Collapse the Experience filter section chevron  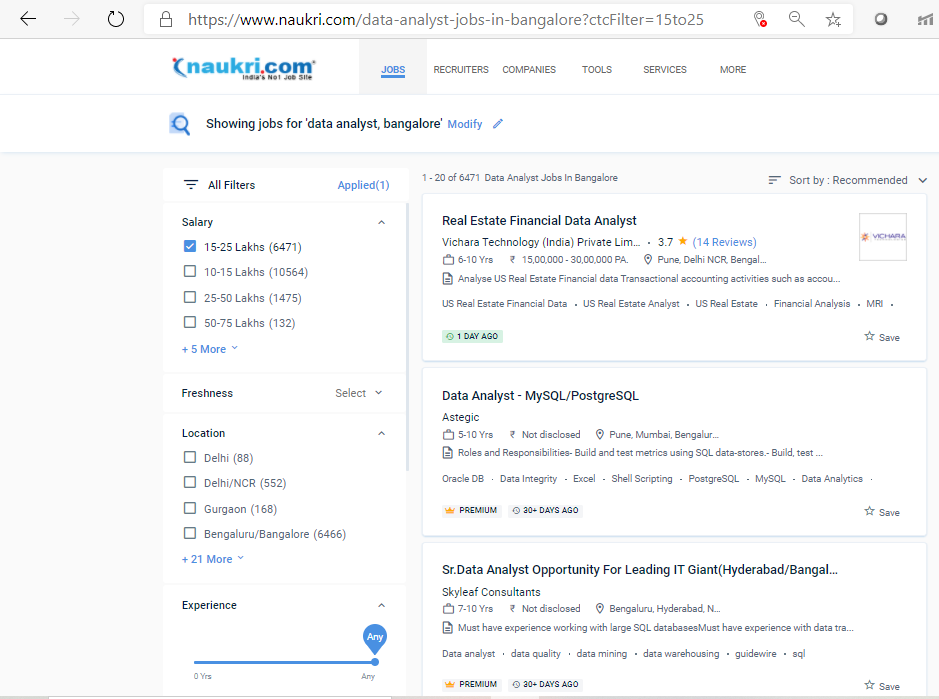click(x=381, y=605)
